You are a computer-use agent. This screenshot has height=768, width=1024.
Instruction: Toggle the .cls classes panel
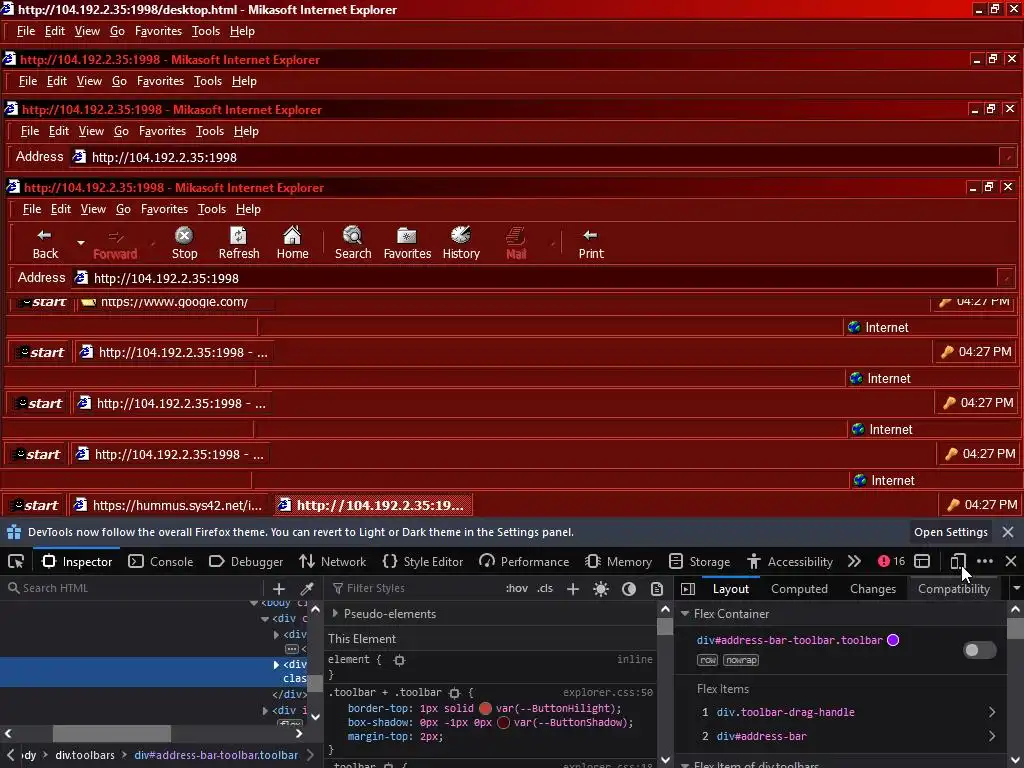(x=545, y=588)
